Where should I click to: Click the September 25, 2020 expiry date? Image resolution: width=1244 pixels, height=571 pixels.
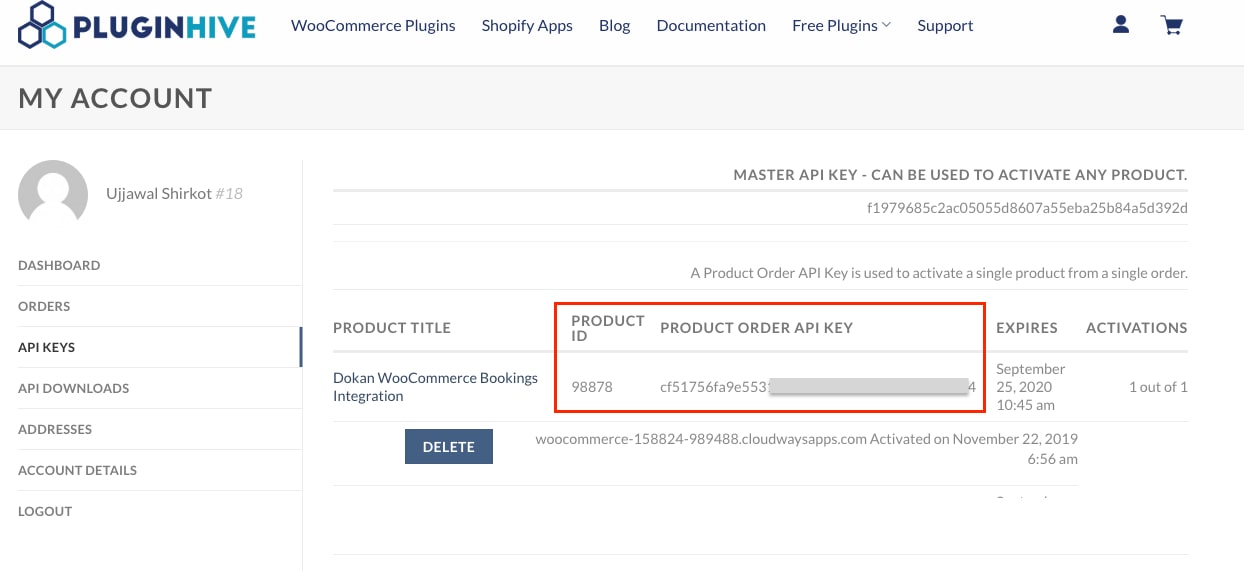(1031, 387)
